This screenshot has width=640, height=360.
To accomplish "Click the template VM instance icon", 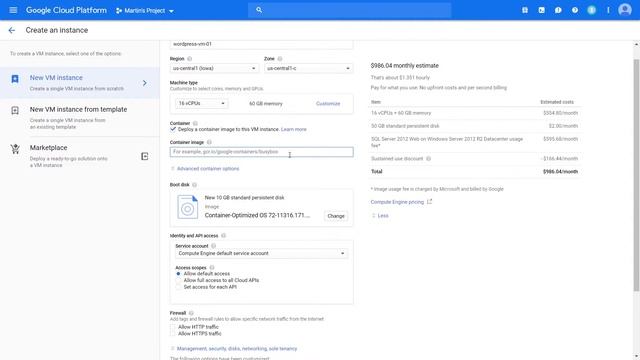I will pyautogui.click(x=15, y=111).
